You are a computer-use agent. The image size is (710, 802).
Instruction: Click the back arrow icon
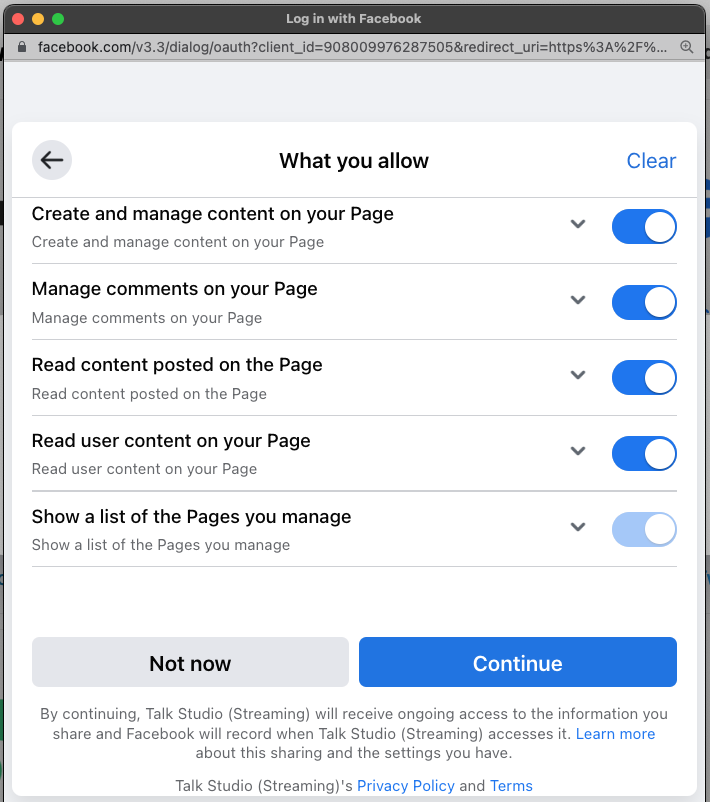pos(52,160)
